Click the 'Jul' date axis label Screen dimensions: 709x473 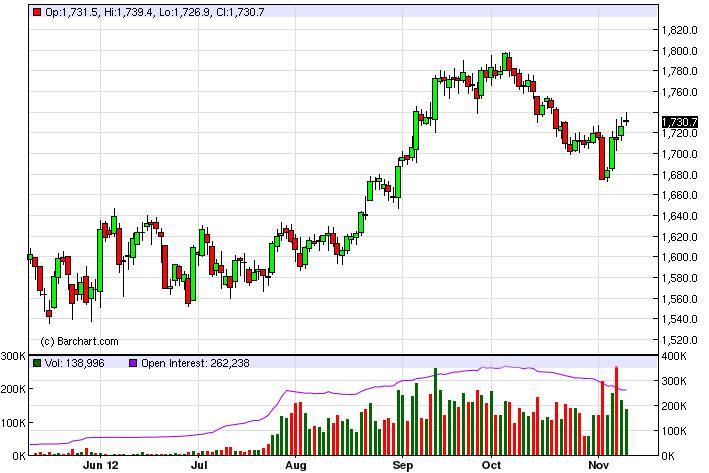199,465
